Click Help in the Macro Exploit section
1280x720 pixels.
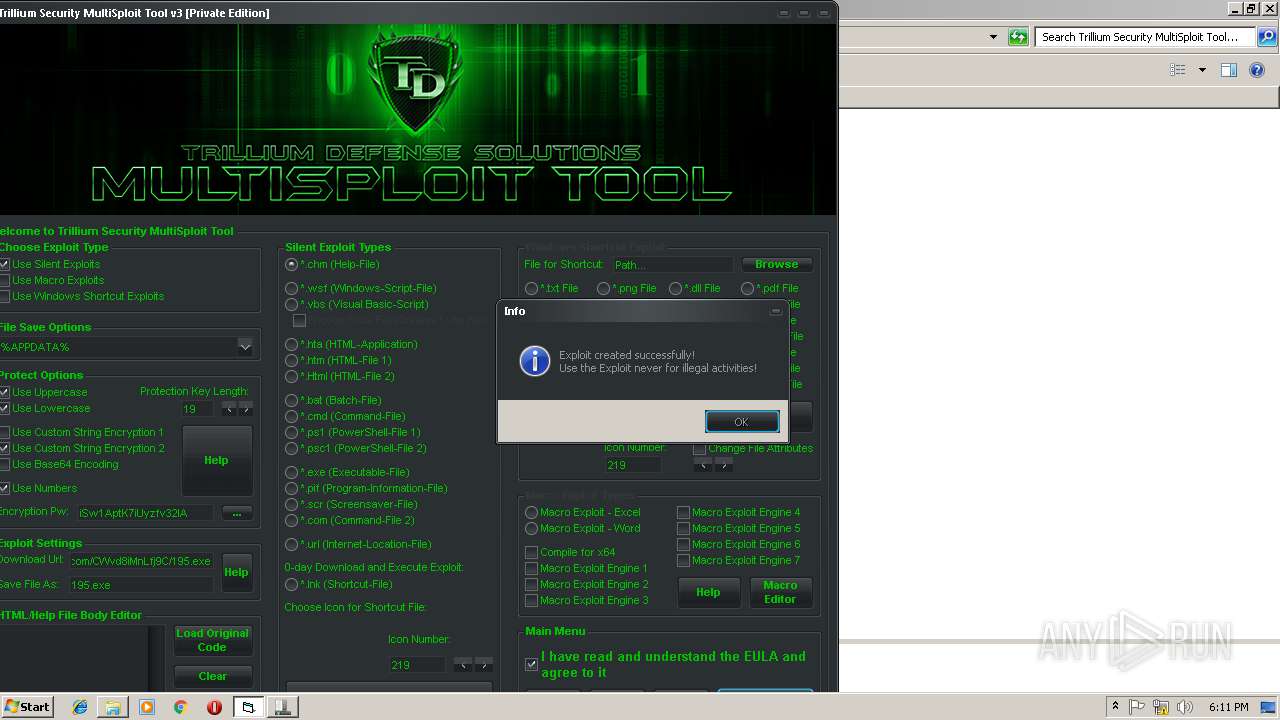coord(708,592)
